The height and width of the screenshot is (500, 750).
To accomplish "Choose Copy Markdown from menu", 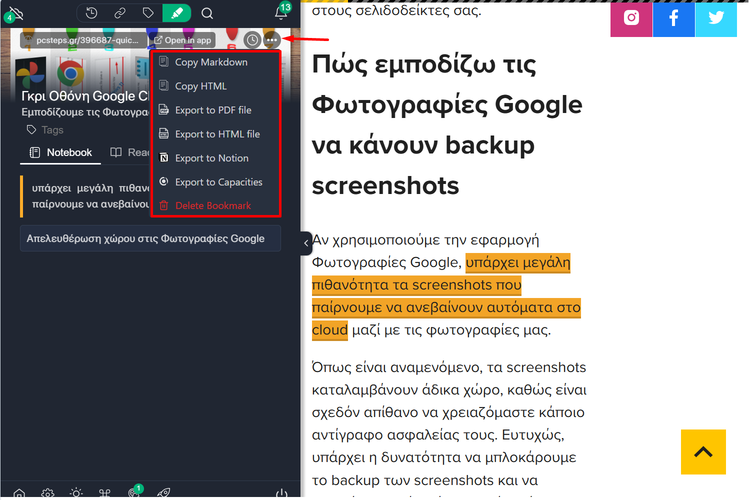I will (x=211, y=62).
